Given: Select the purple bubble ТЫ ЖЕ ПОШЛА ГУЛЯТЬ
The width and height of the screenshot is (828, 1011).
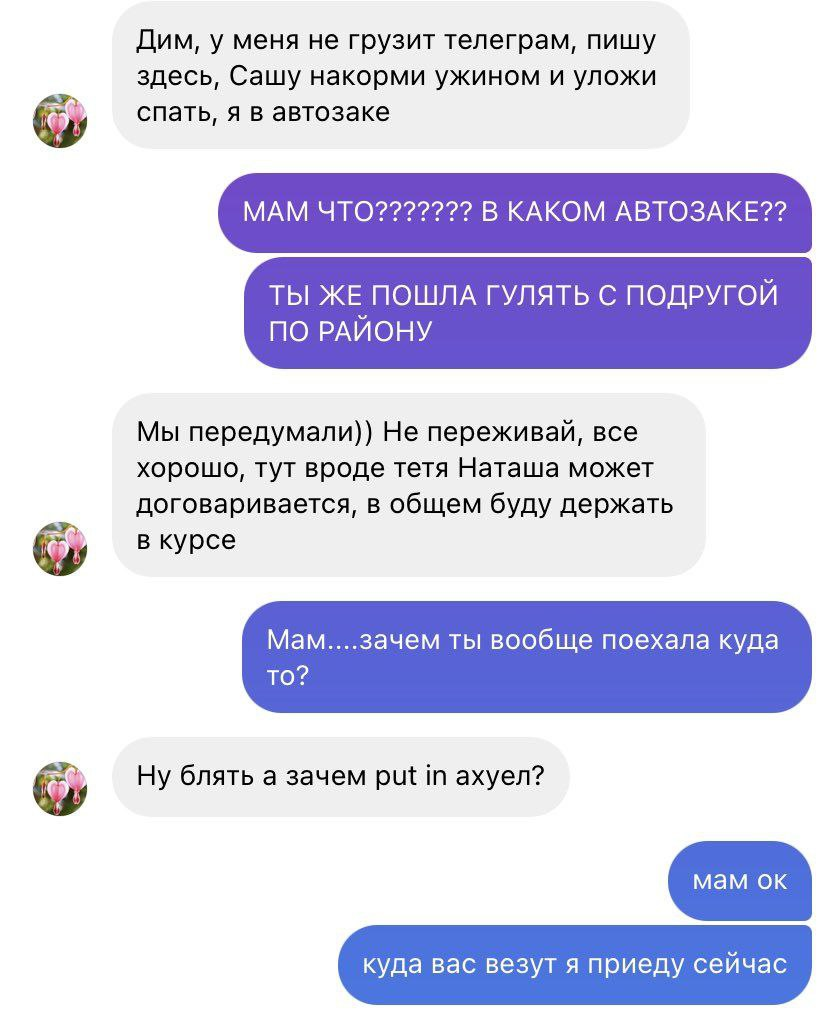Looking at the screenshot, I should tap(527, 313).
